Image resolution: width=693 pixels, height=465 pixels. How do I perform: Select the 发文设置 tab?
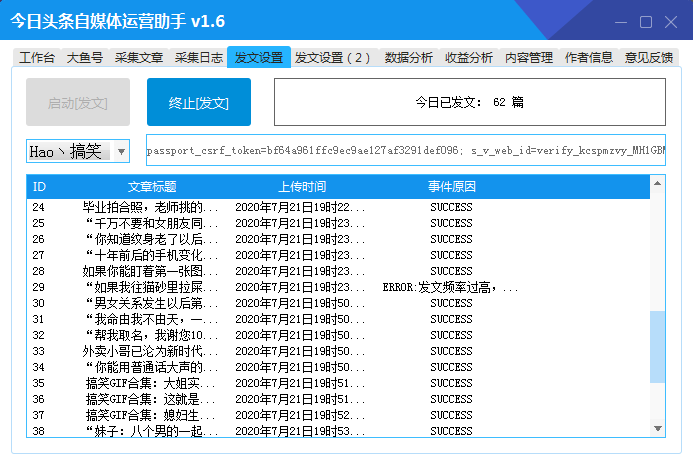(259, 57)
